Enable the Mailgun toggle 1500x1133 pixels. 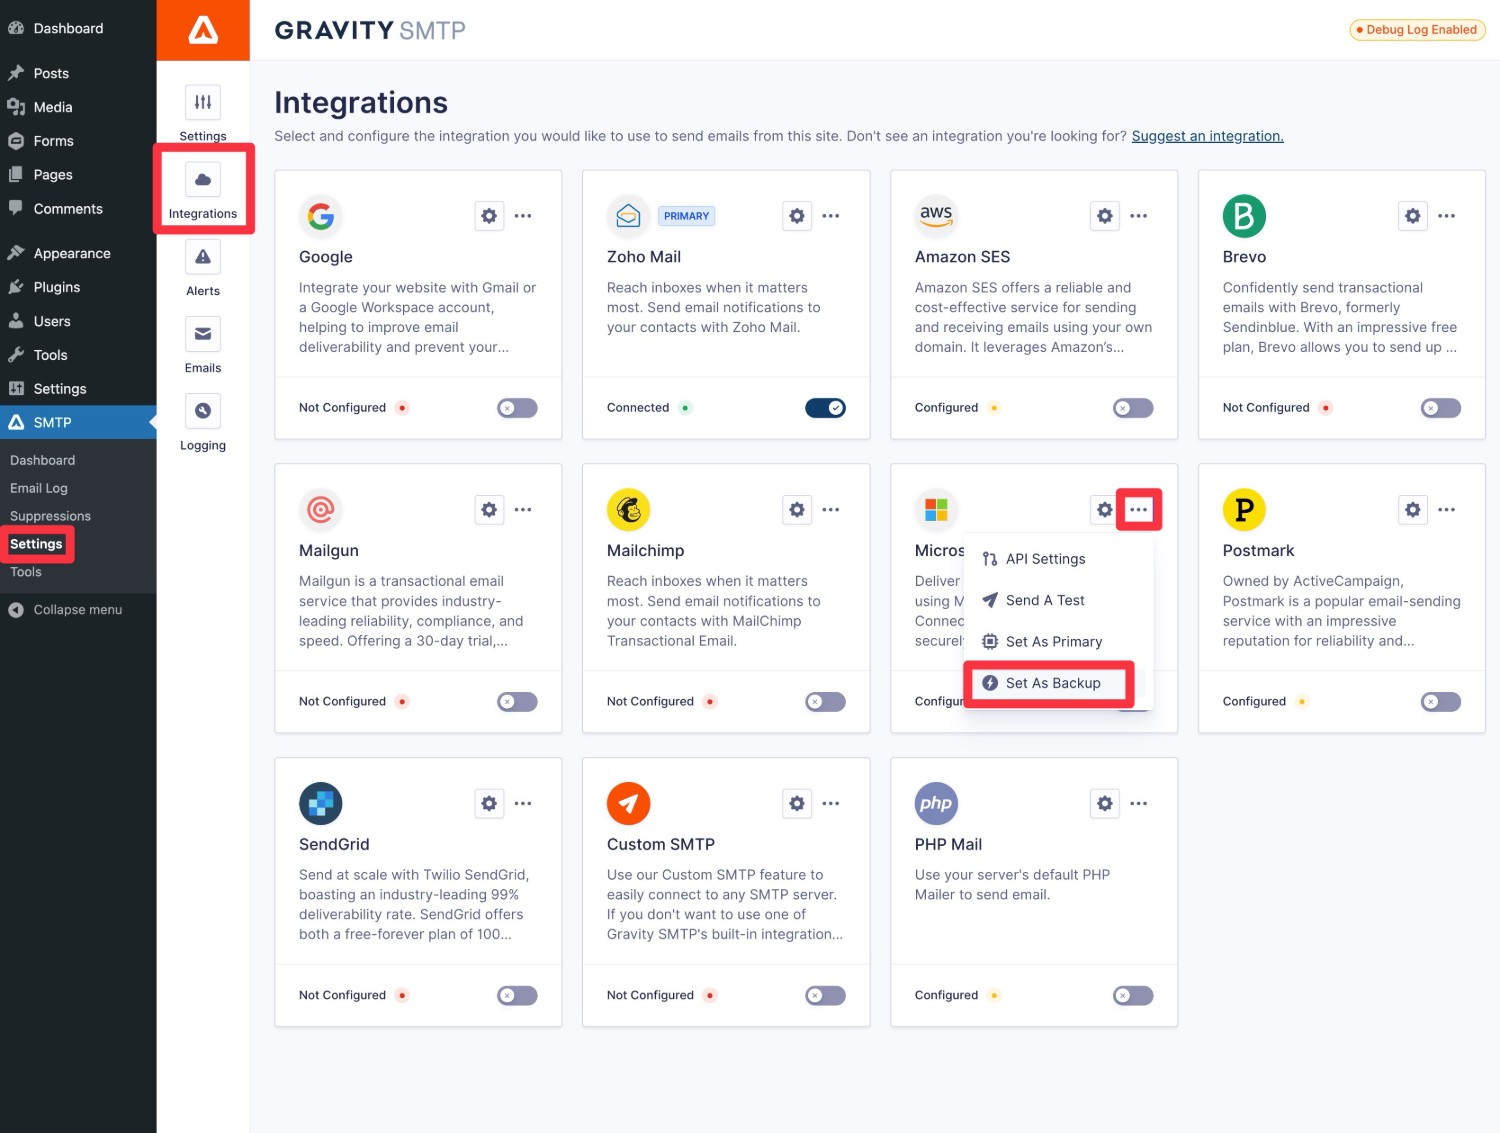517,702
